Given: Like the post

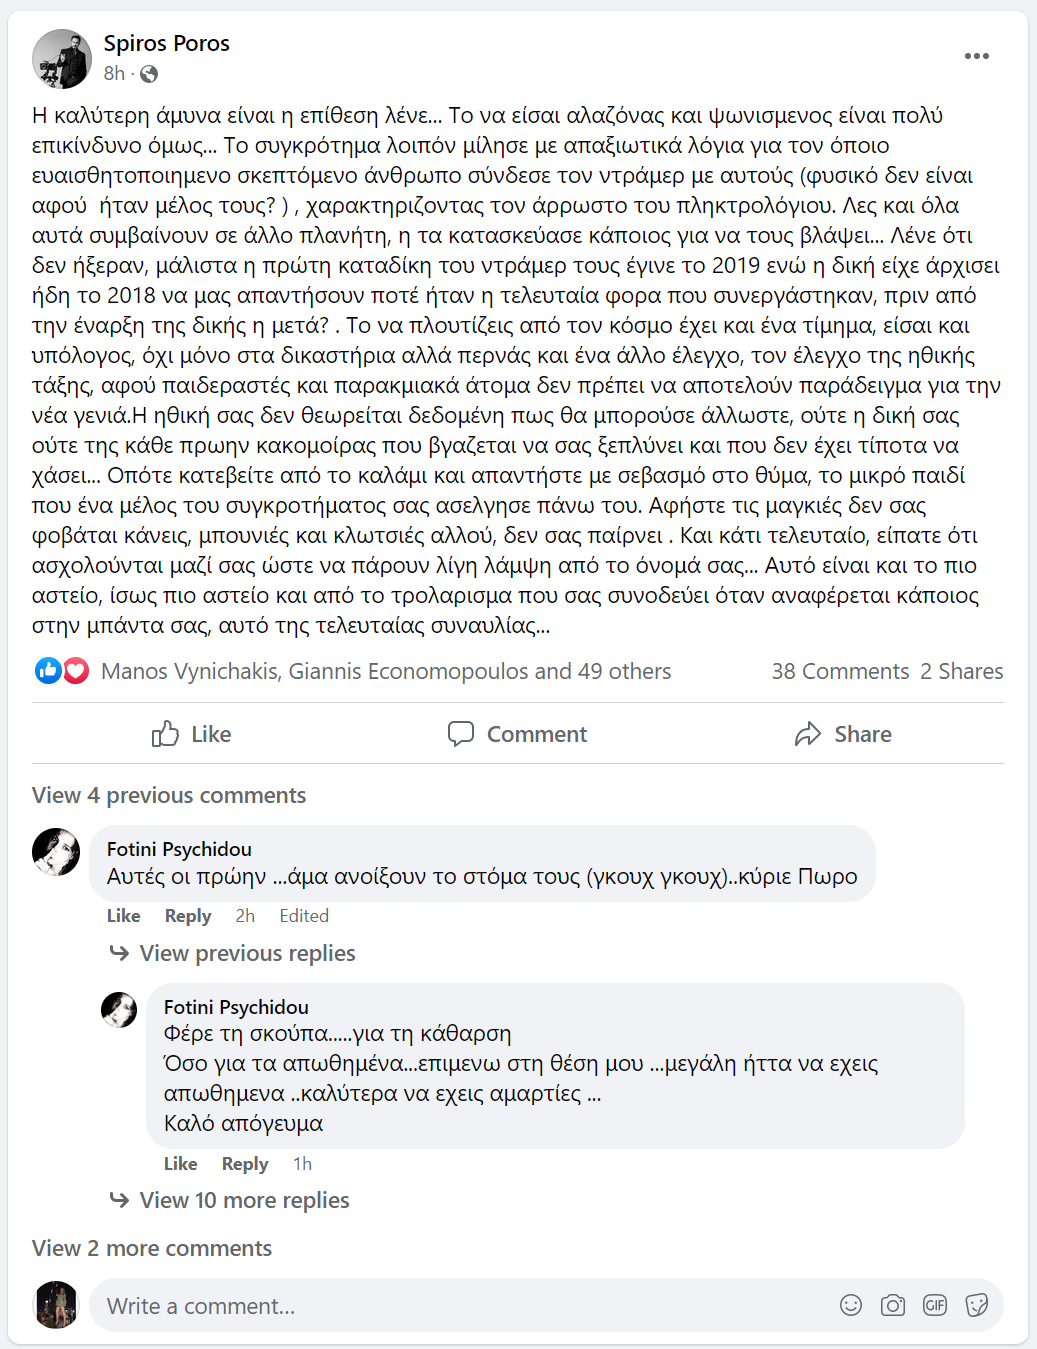Looking at the screenshot, I should (x=192, y=734).
